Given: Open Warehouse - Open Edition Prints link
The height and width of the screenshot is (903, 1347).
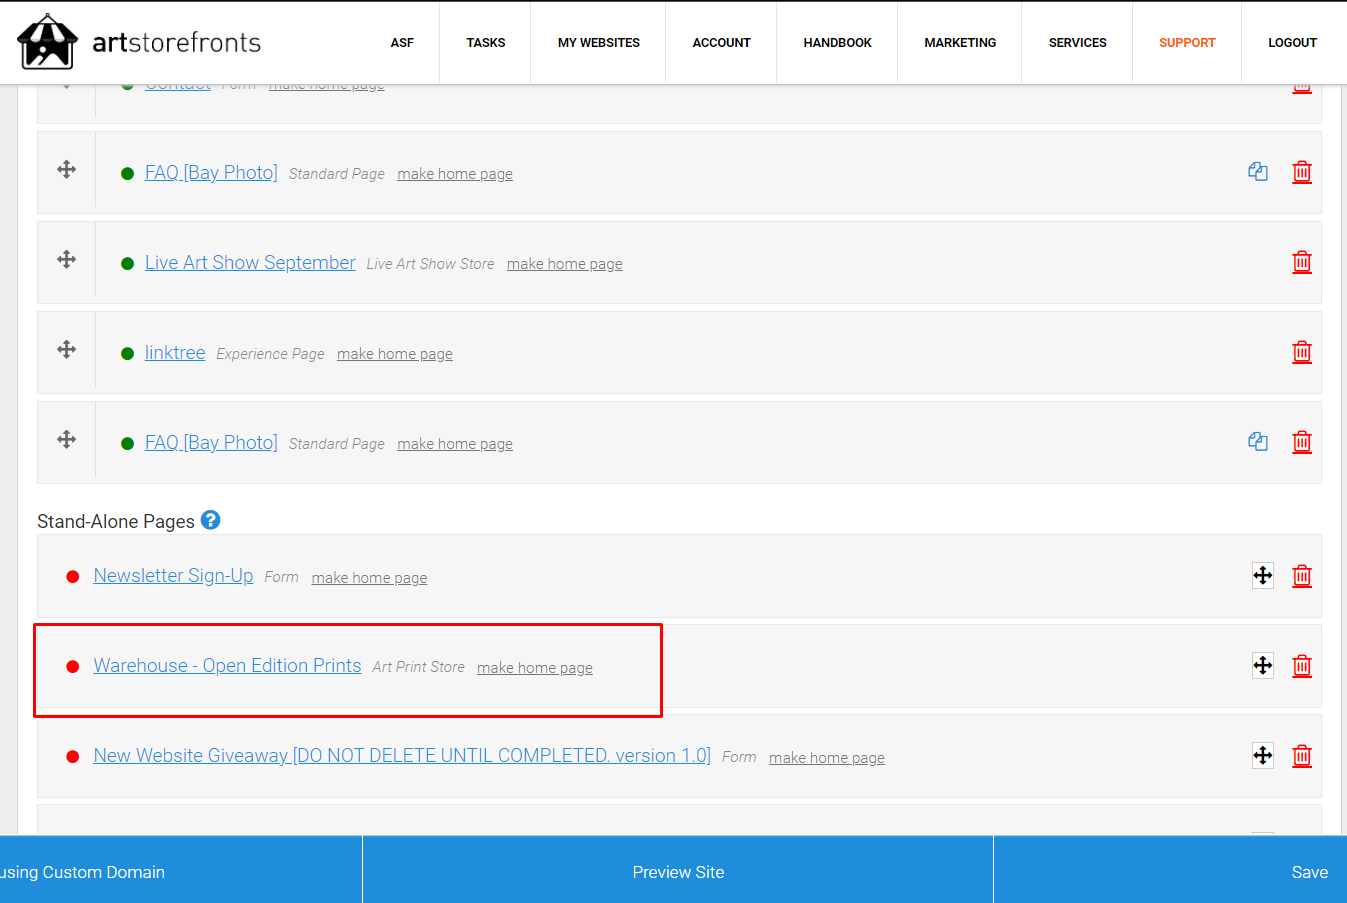Looking at the screenshot, I should pos(227,666).
